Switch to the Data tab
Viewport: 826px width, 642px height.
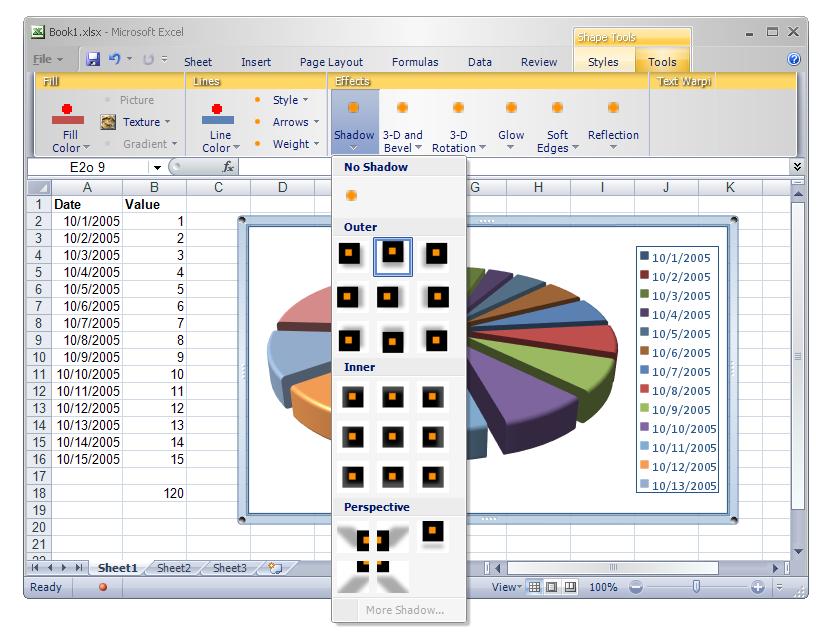[479, 62]
